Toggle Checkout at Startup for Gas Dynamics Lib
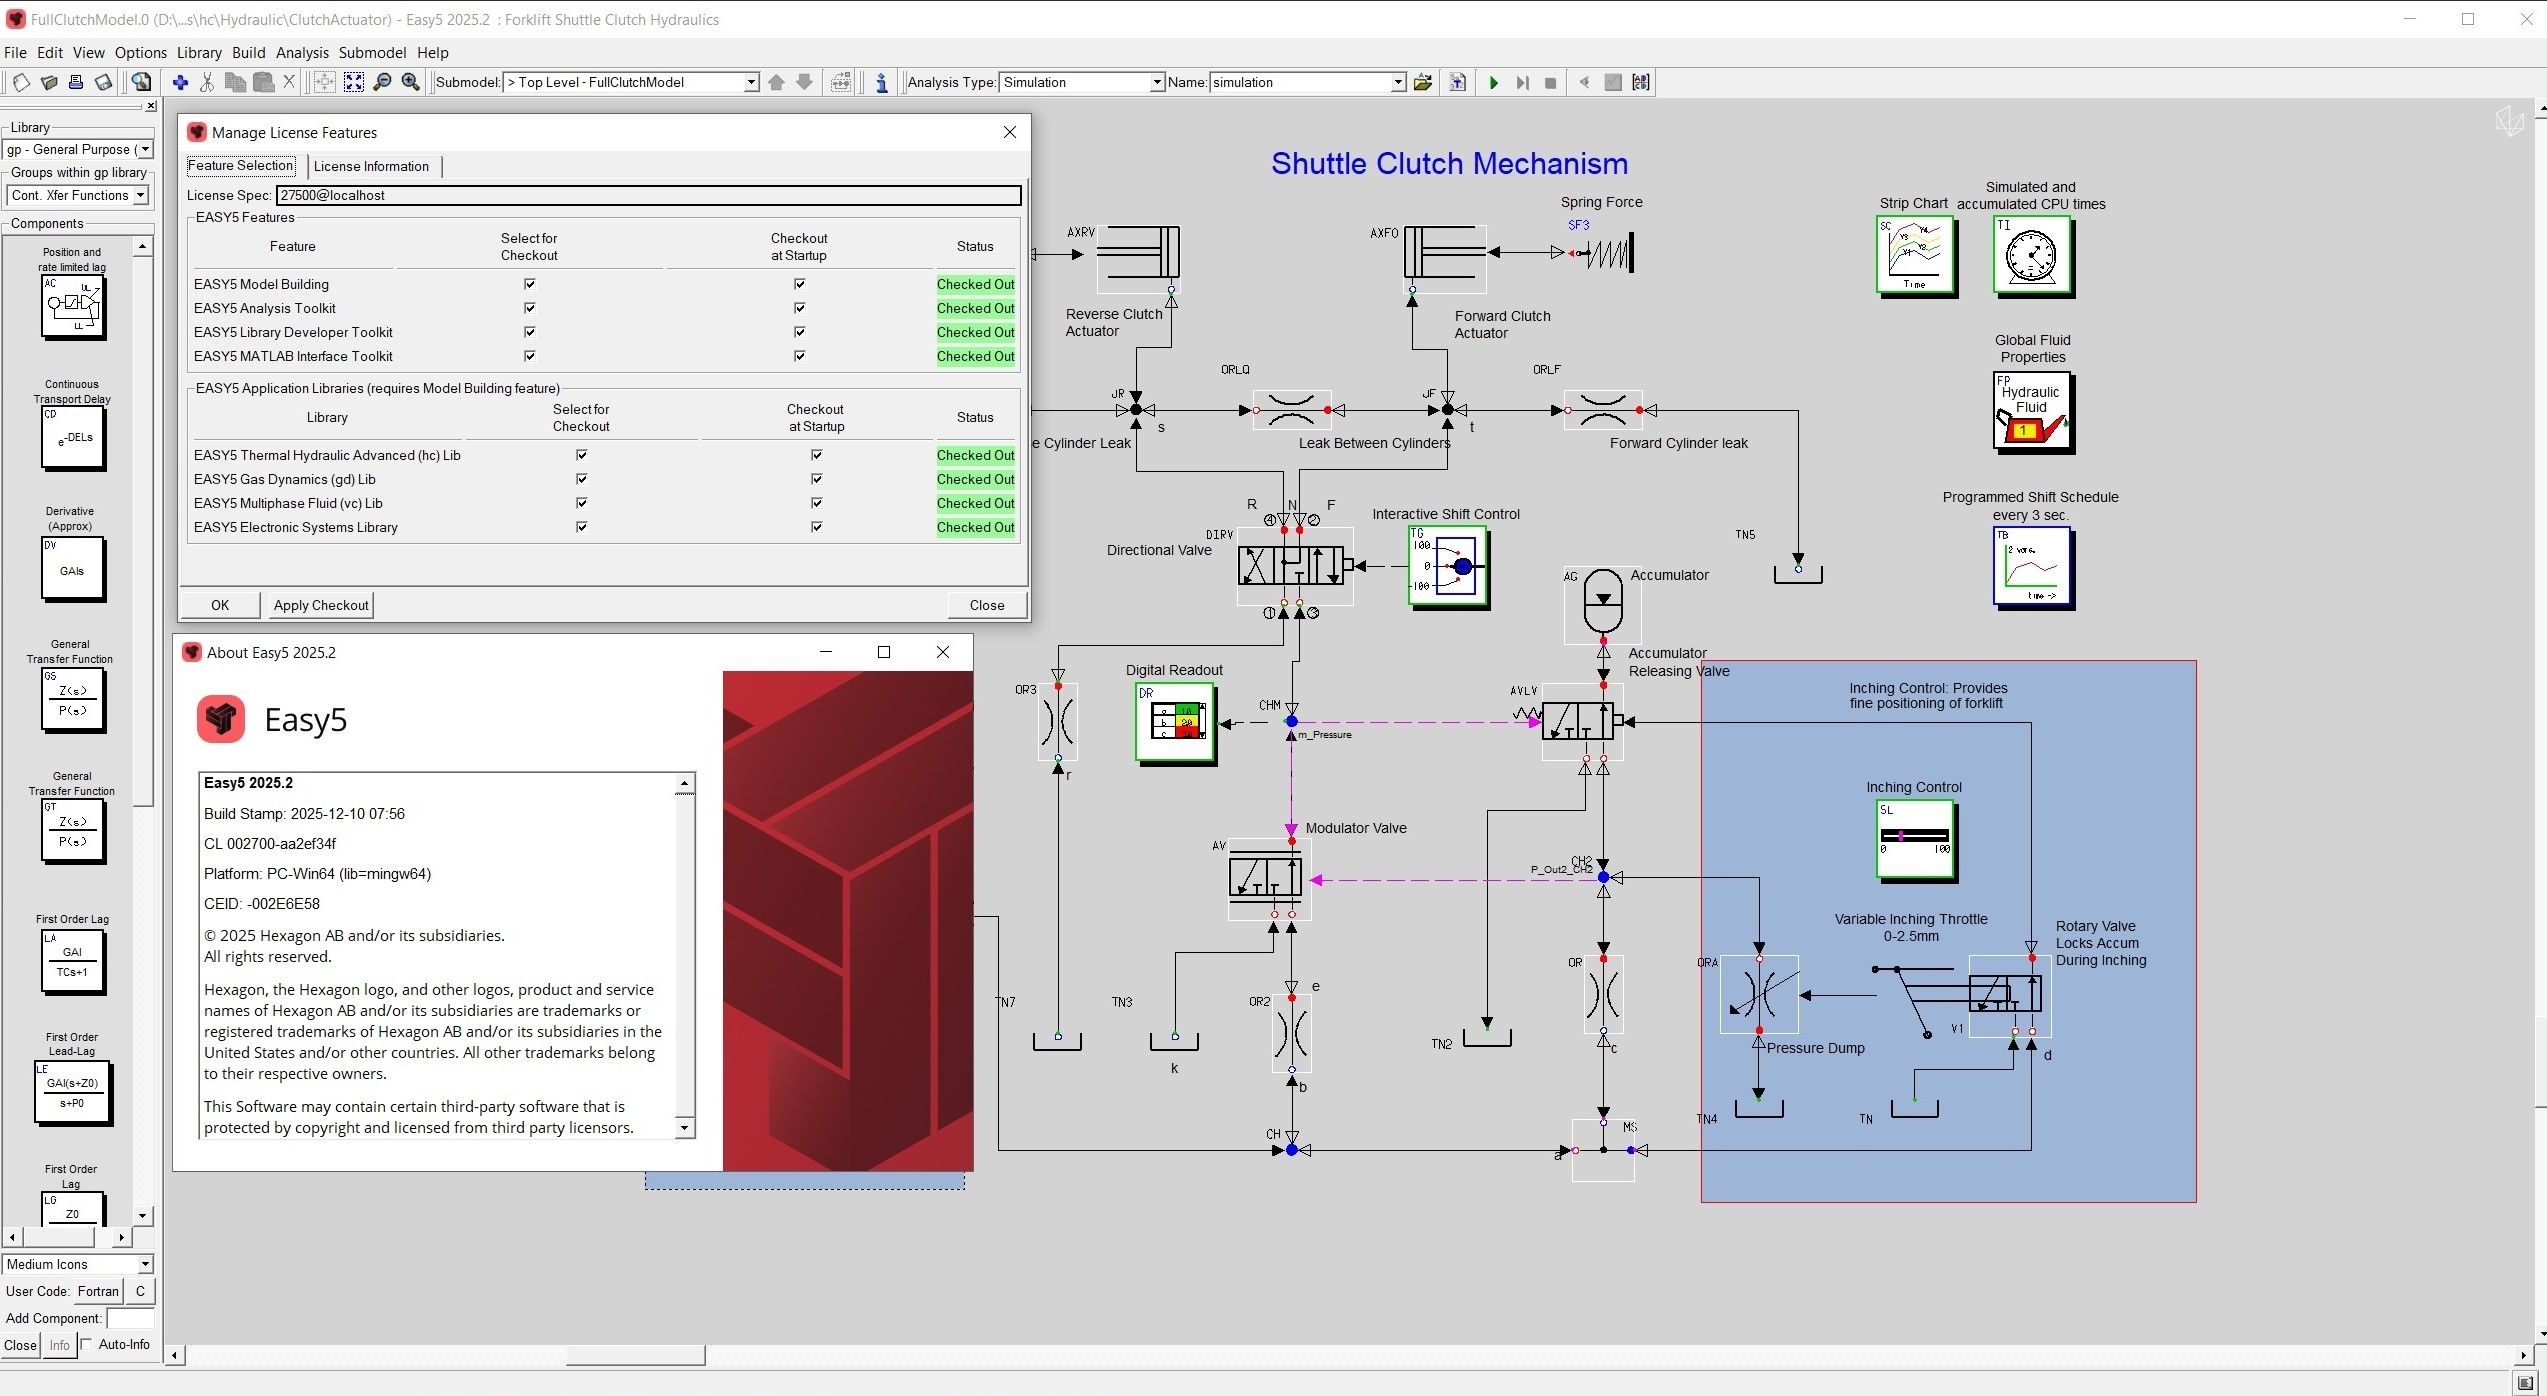The height and width of the screenshot is (1396, 2547). pyautogui.click(x=816, y=479)
